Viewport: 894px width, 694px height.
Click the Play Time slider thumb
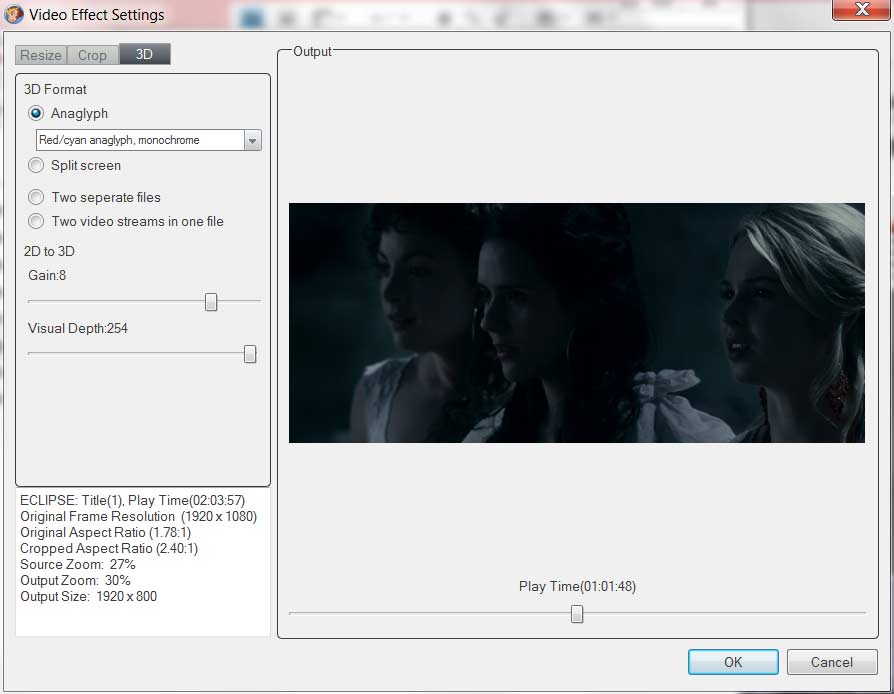pyautogui.click(x=577, y=614)
